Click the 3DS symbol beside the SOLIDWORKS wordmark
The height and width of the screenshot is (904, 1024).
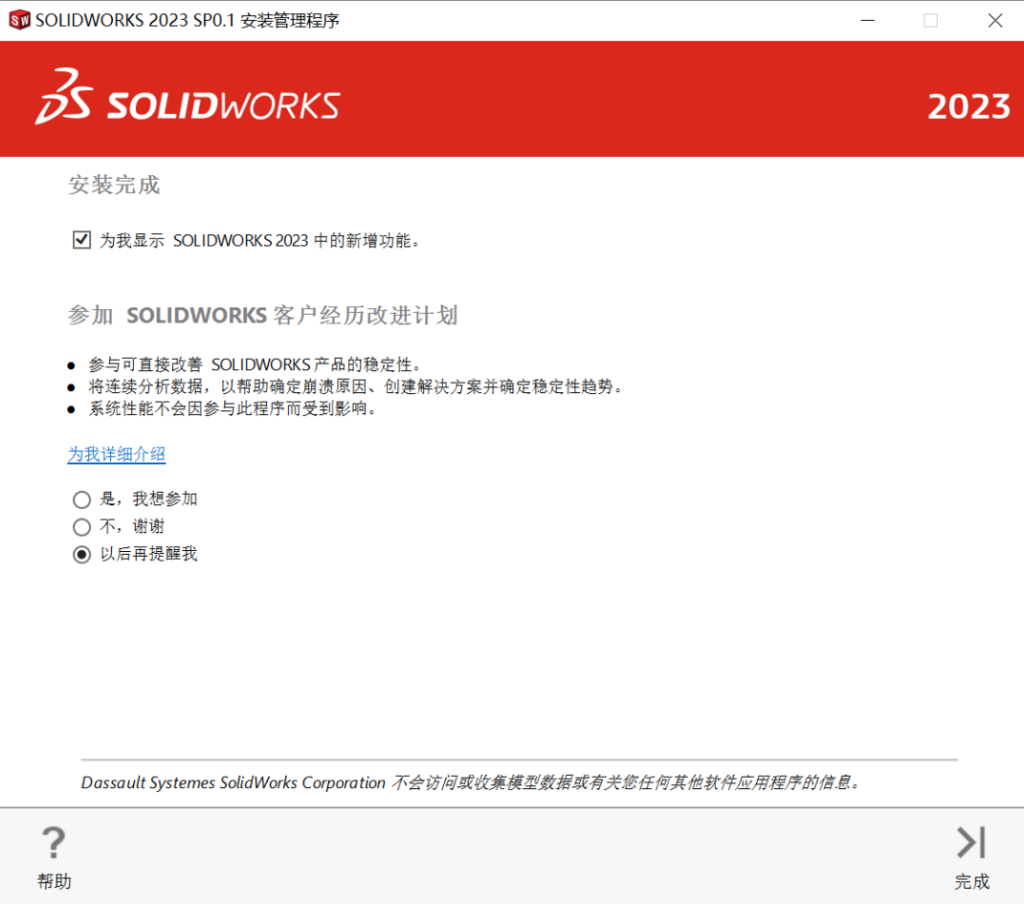62,98
